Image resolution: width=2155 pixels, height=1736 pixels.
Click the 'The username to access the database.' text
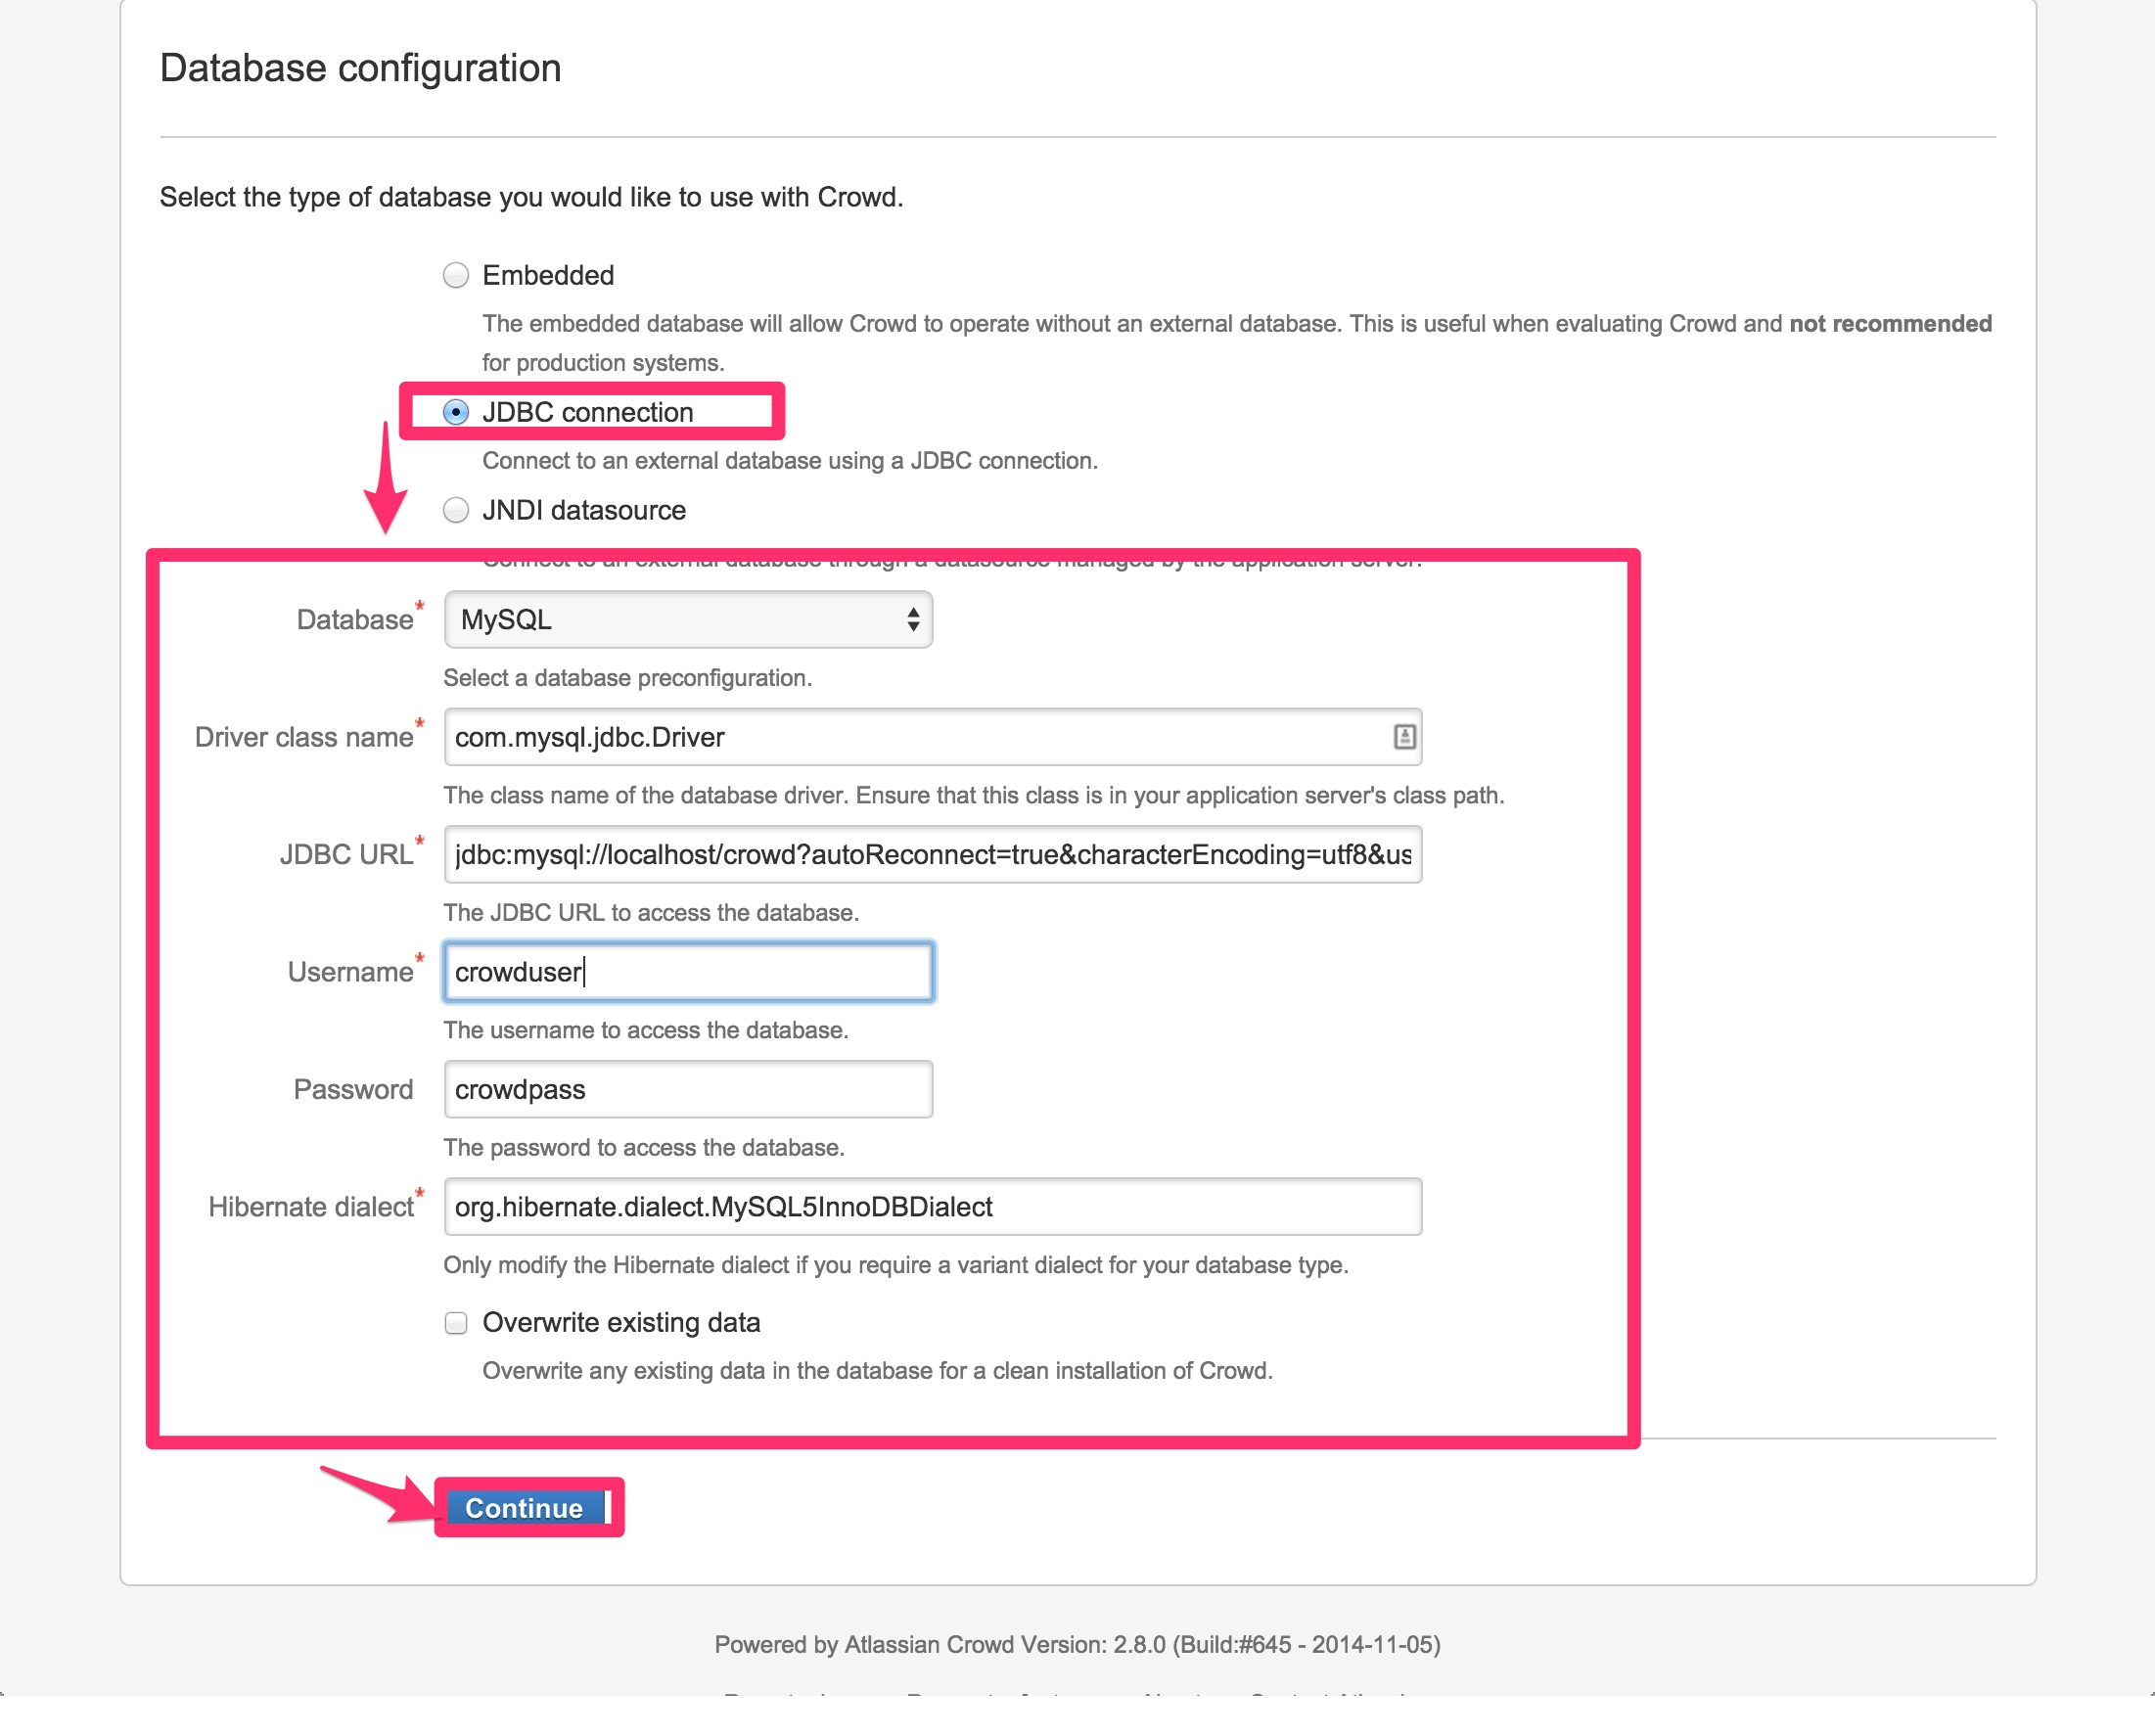coord(646,1030)
